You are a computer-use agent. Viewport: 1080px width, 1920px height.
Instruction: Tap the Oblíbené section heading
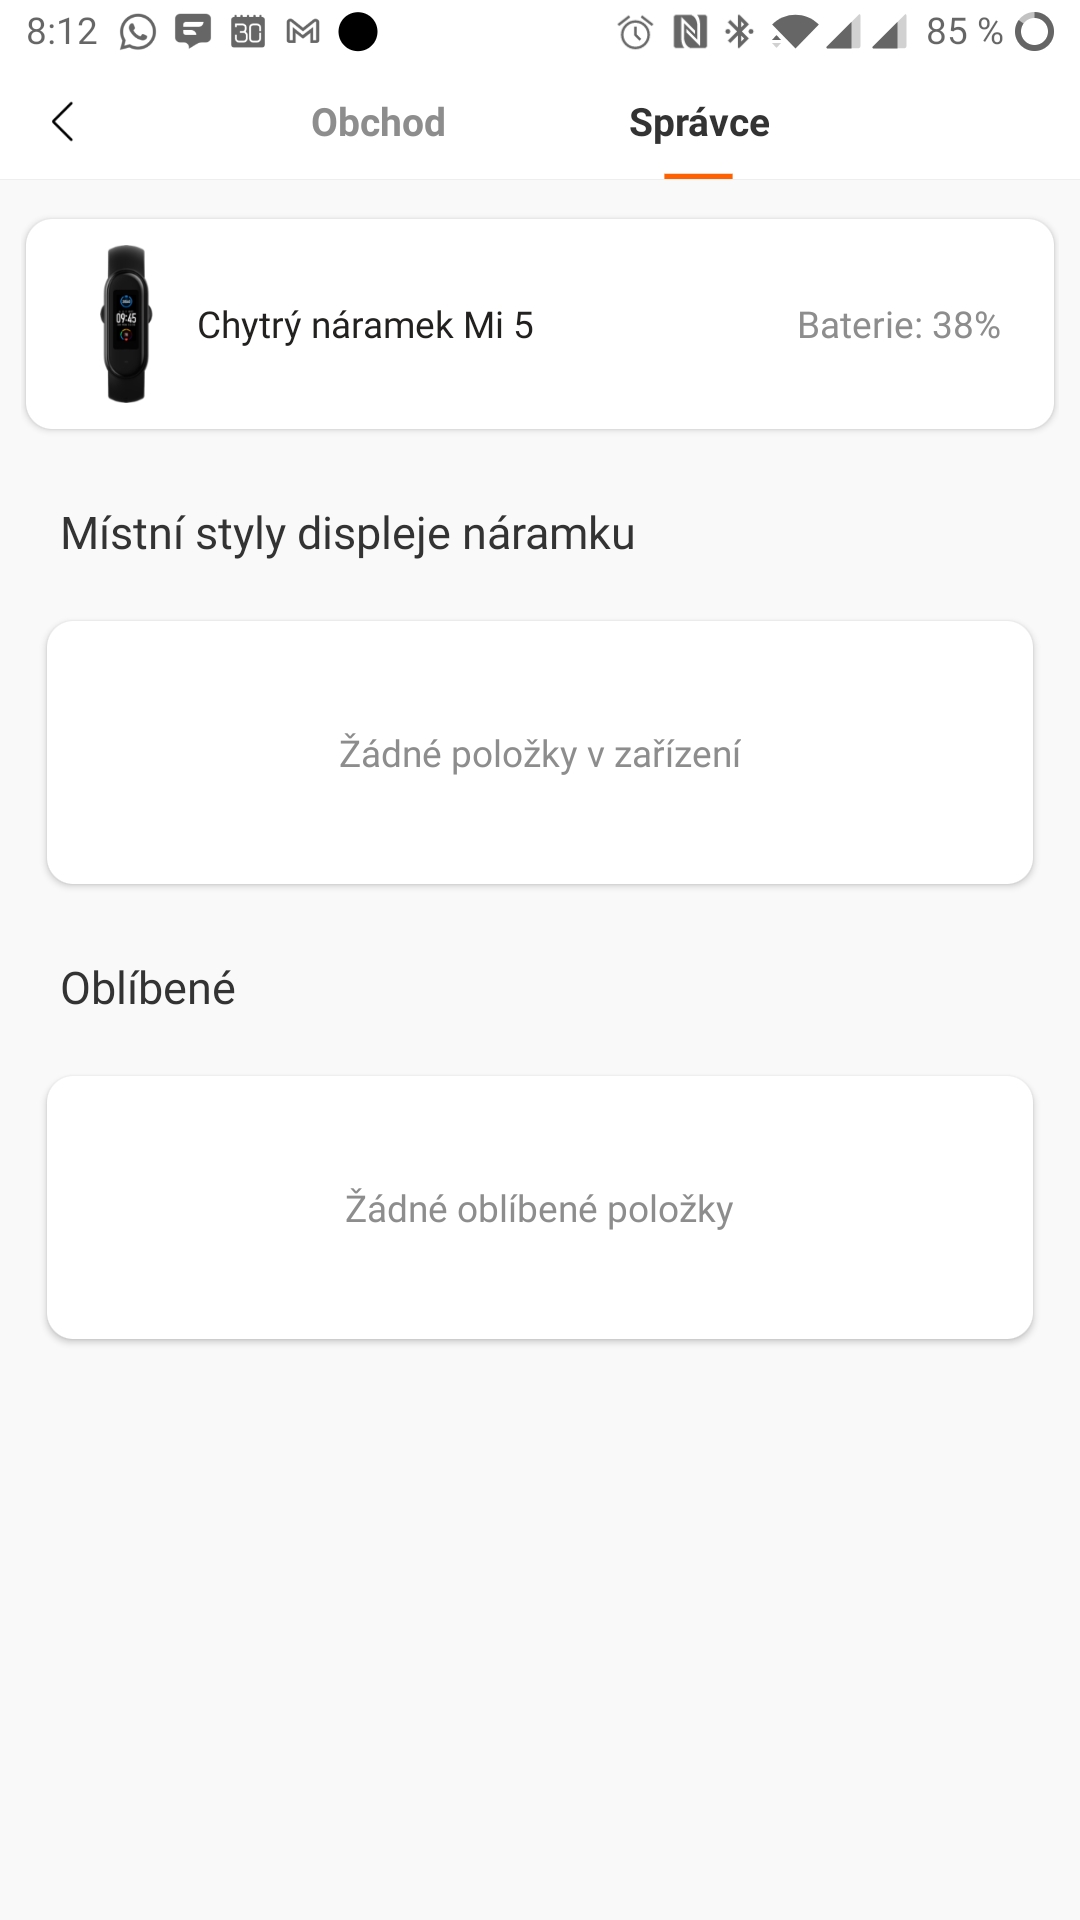point(148,988)
